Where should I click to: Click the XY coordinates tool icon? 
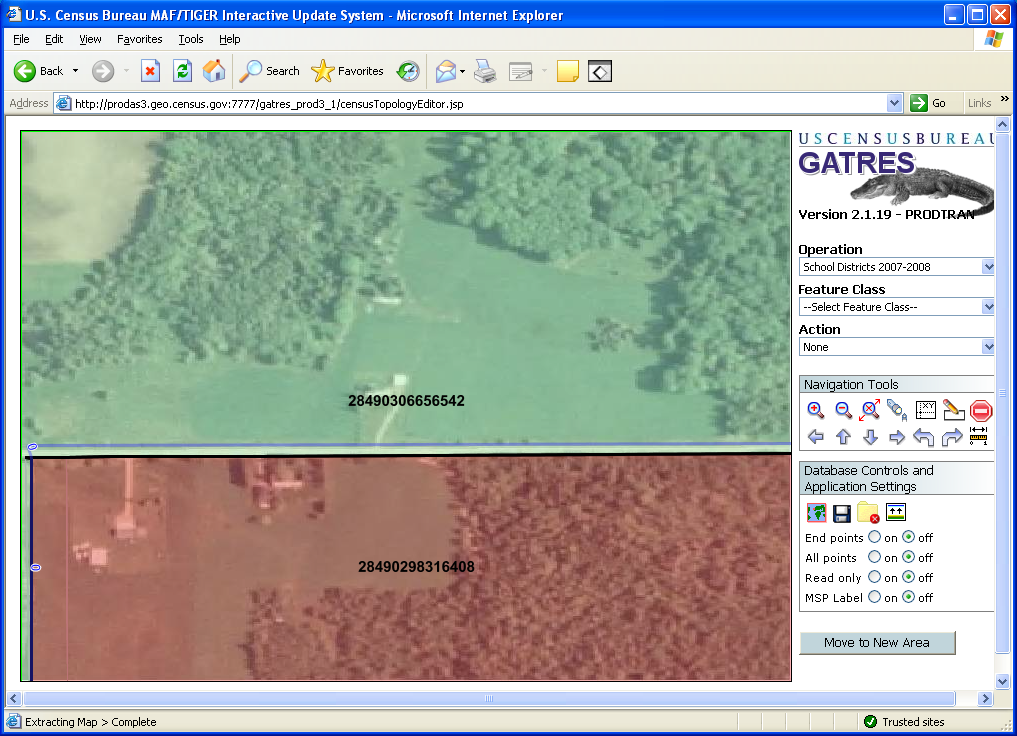tap(925, 410)
